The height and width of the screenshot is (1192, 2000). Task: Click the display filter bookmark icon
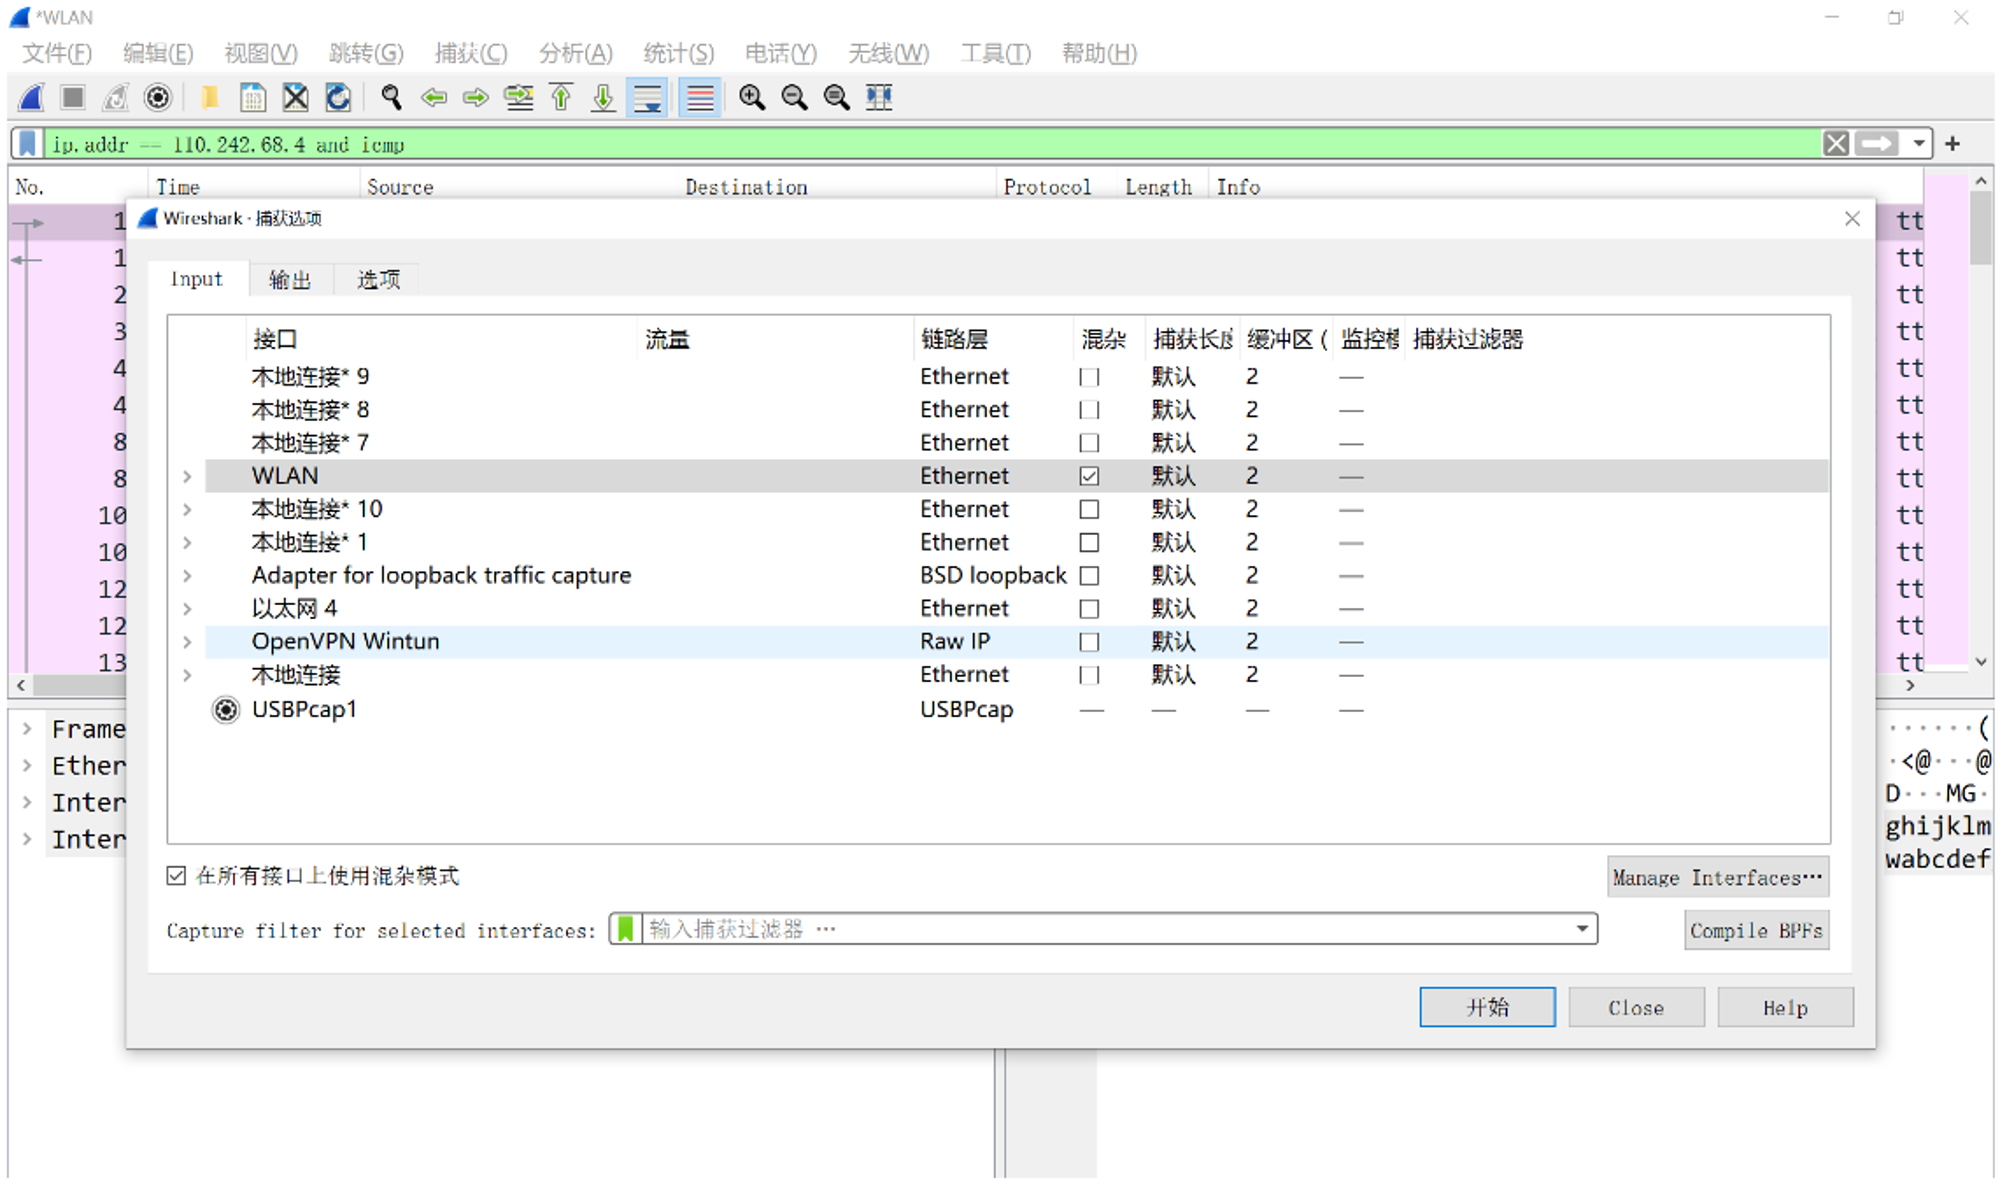click(28, 144)
